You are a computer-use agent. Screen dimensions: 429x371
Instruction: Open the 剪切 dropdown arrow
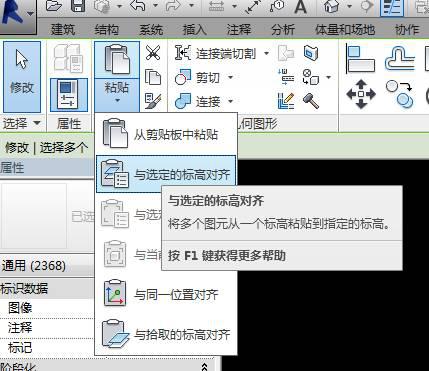click(x=230, y=78)
